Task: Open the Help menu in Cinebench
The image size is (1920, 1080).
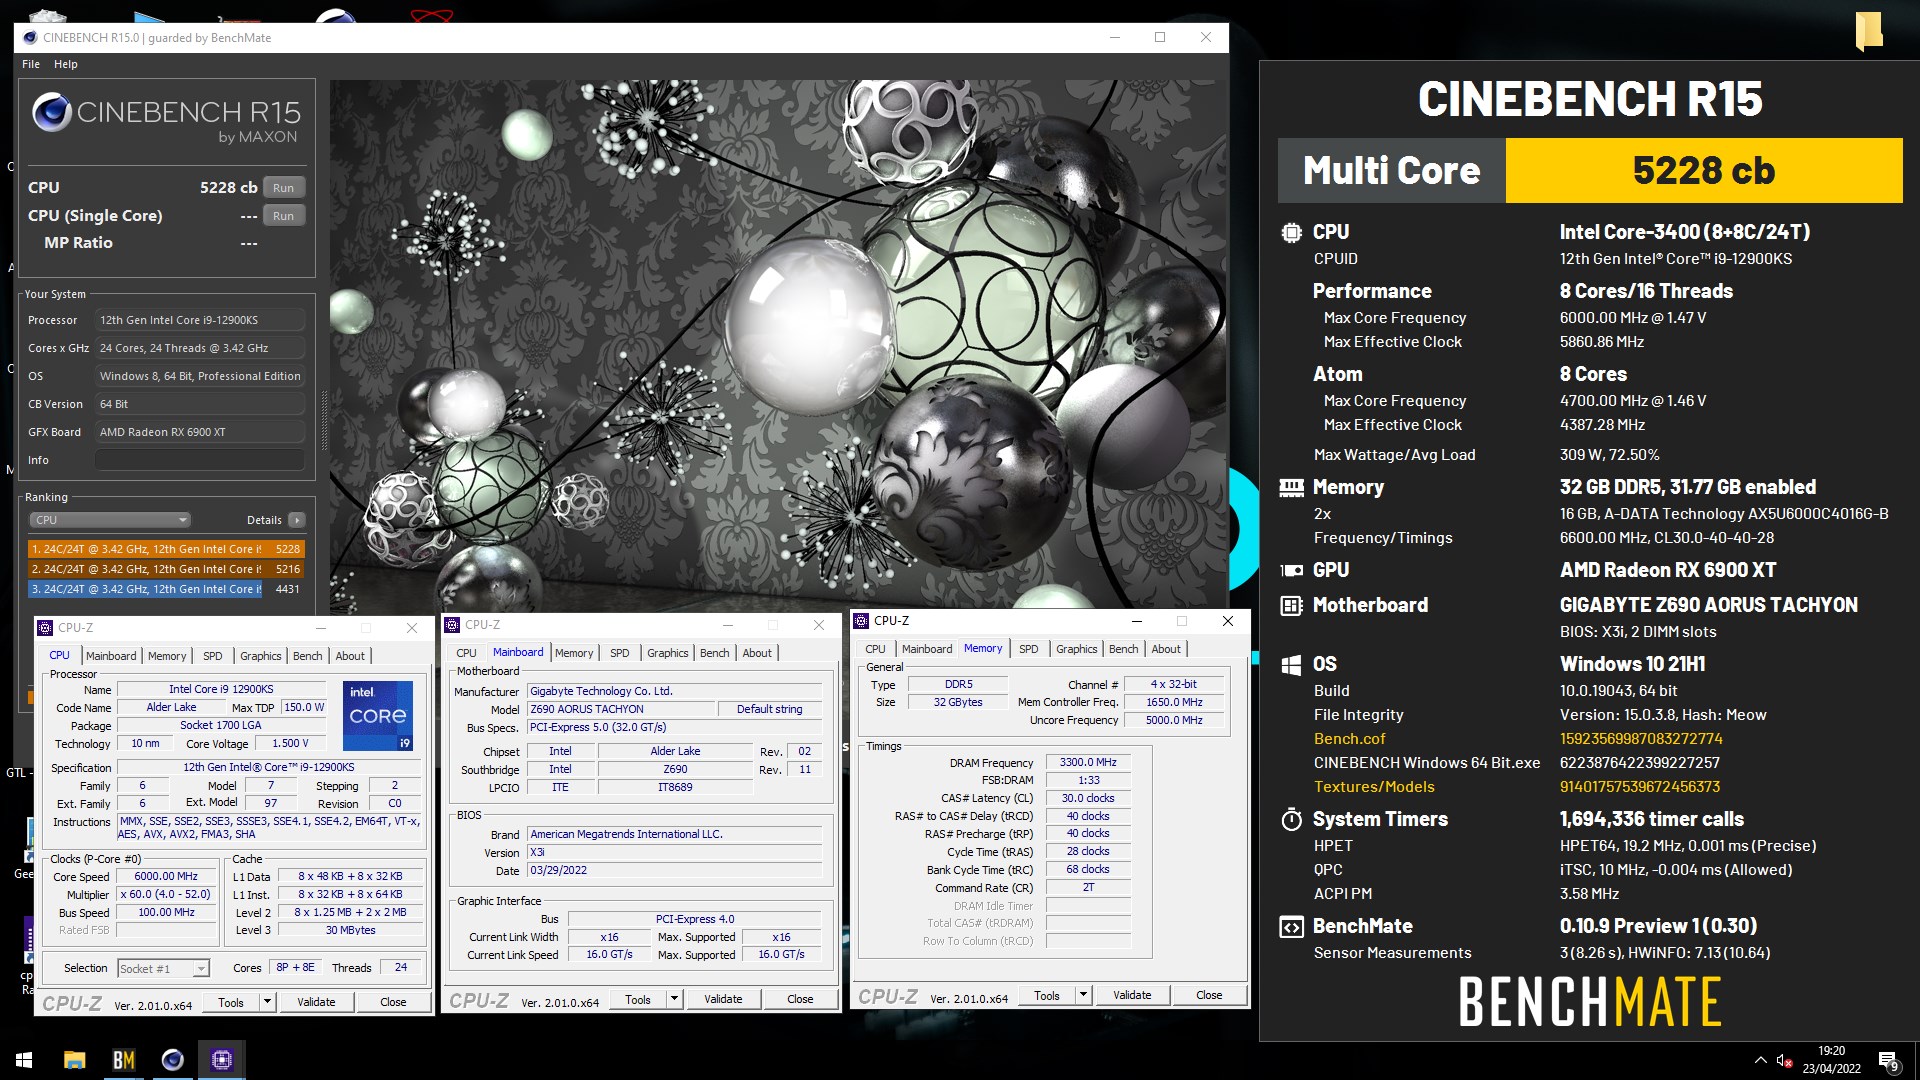Action: point(66,64)
